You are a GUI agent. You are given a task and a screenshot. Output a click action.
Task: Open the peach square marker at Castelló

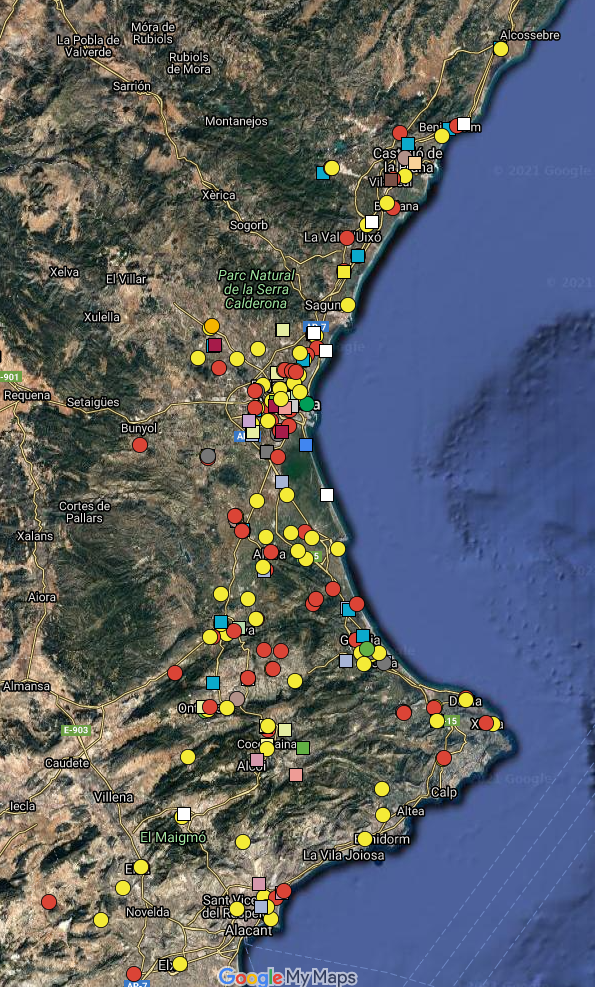coord(415,163)
